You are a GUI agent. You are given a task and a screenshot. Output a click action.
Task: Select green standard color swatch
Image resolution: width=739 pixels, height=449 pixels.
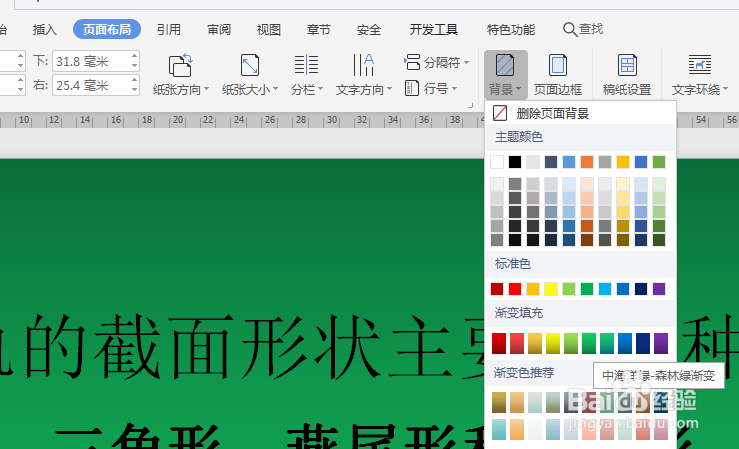click(587, 289)
